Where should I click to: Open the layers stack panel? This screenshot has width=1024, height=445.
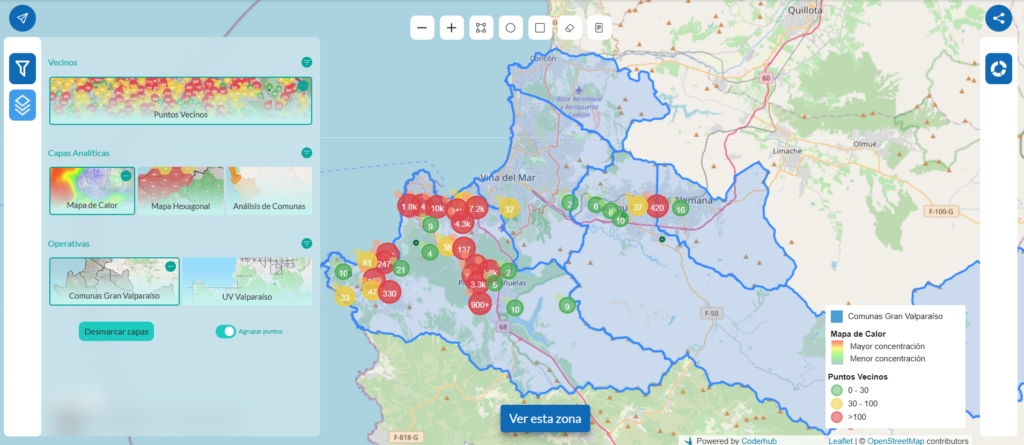pos(23,105)
